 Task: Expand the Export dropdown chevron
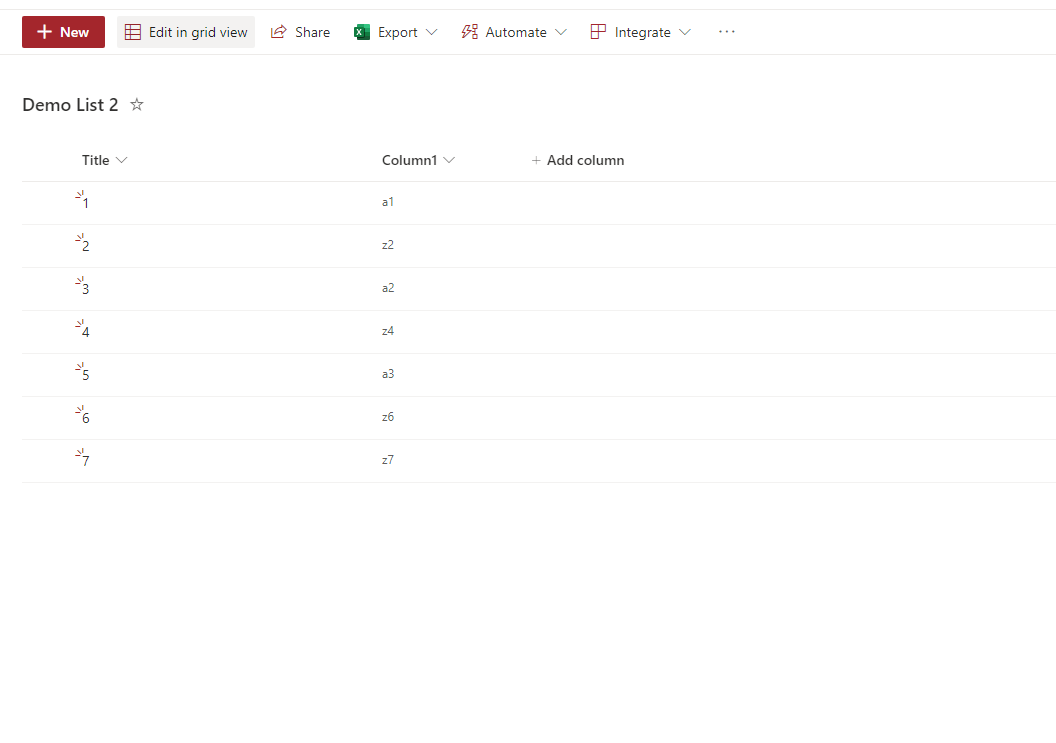(433, 31)
